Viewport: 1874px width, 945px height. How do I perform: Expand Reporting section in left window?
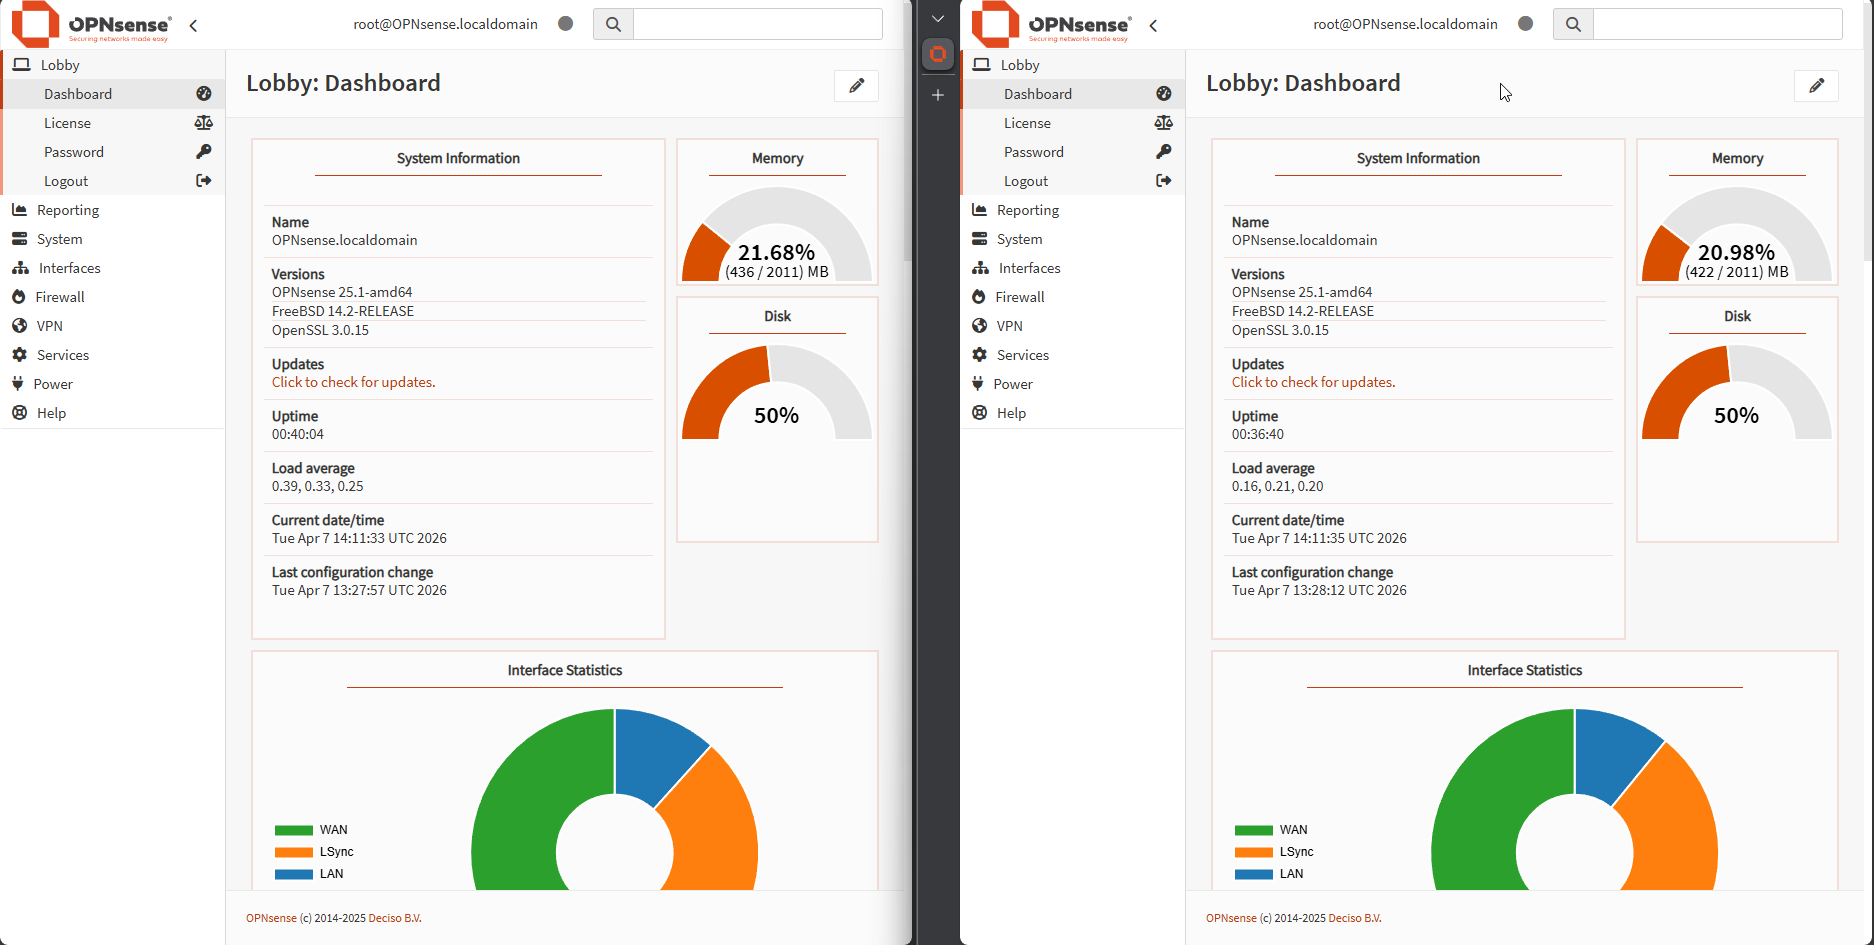113,210
